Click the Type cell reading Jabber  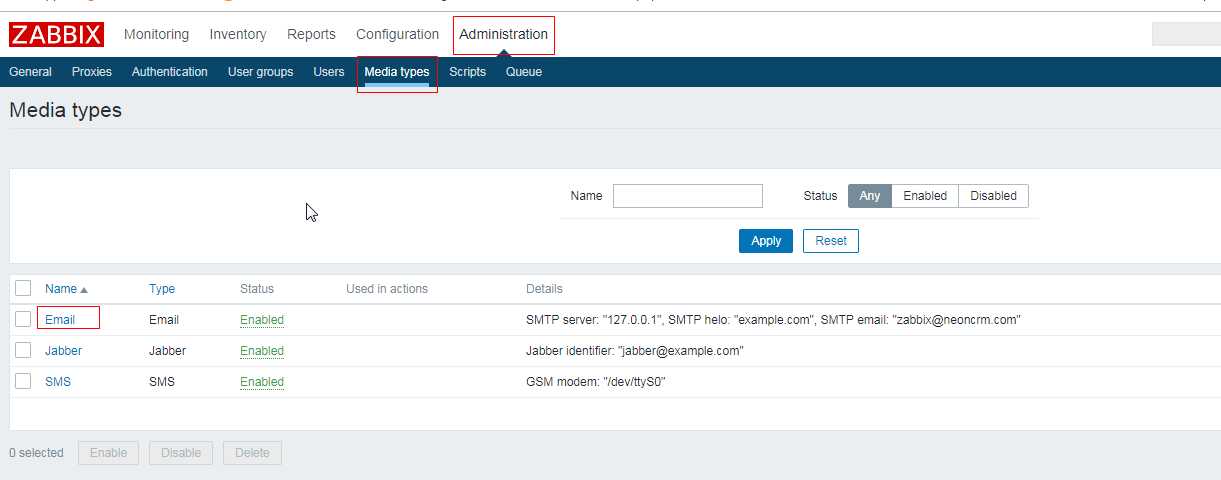pos(167,351)
